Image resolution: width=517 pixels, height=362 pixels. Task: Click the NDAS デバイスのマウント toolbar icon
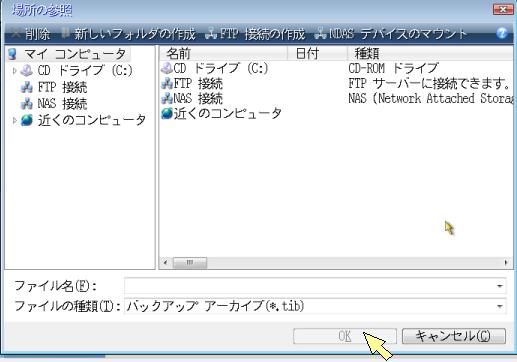click(x=320, y=33)
